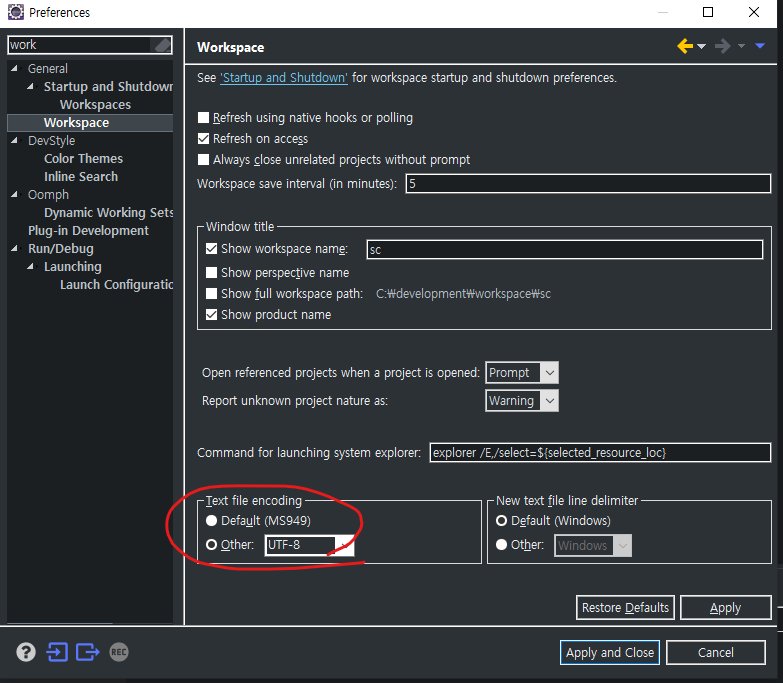Image resolution: width=783 pixels, height=683 pixels.
Task: Click the Workspace page title heading
Action: click(x=231, y=47)
